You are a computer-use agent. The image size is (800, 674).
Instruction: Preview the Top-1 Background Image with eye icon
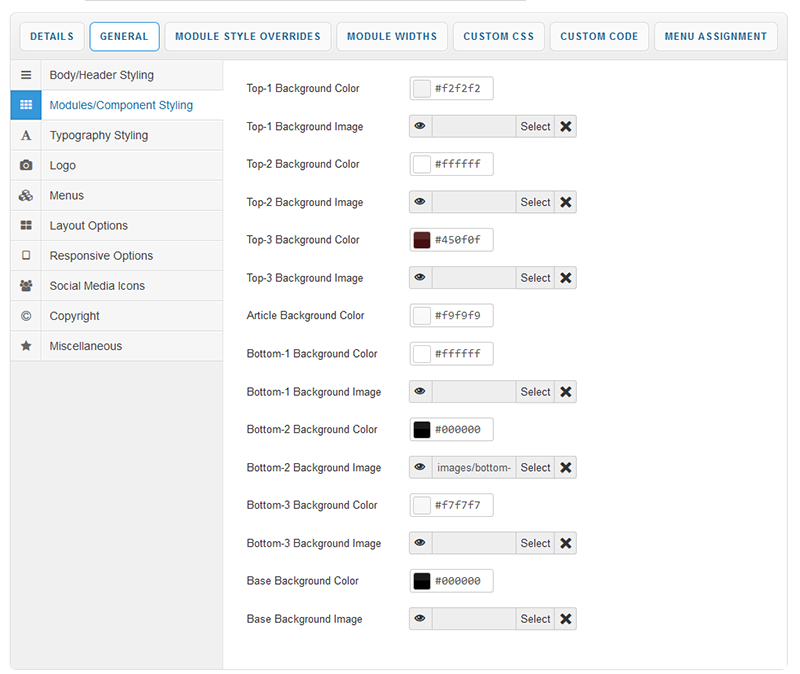point(420,126)
